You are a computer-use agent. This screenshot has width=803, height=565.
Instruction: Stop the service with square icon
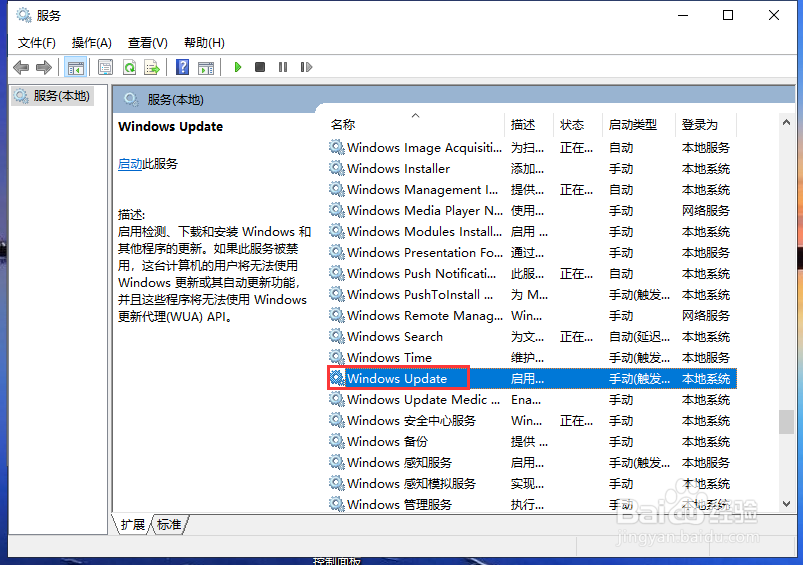point(260,67)
